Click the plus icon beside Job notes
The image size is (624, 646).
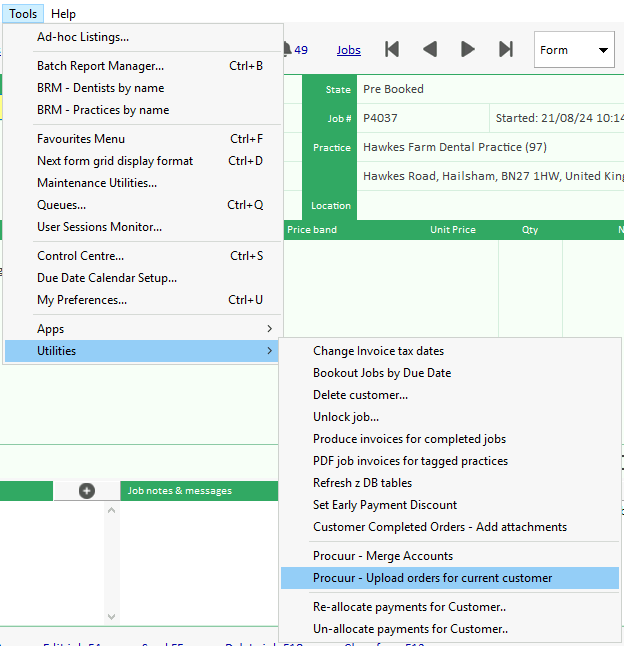pos(87,490)
